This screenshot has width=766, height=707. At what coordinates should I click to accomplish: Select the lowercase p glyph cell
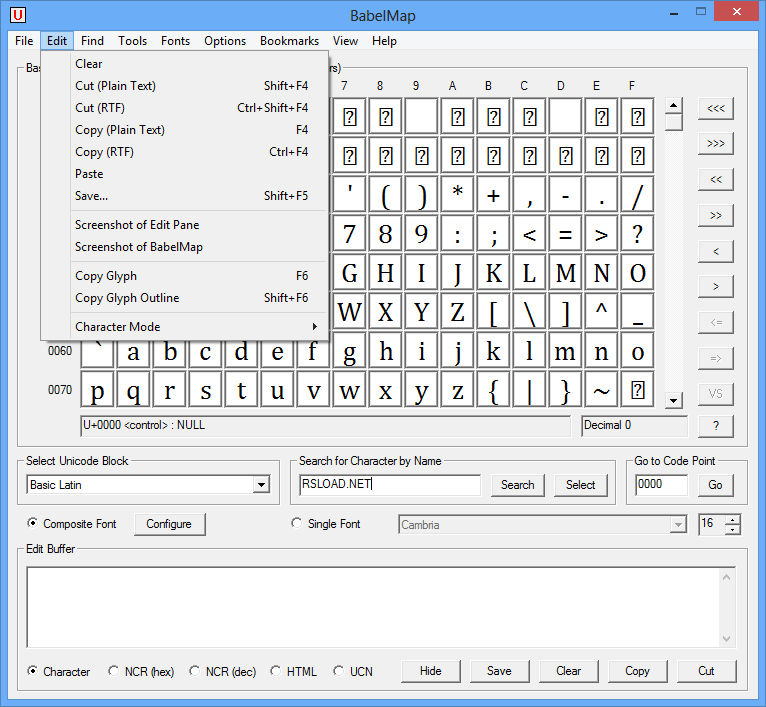coord(97,390)
